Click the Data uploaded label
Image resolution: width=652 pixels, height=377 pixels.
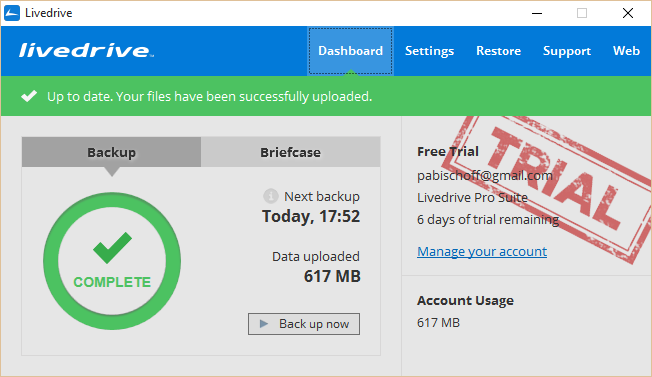point(316,256)
